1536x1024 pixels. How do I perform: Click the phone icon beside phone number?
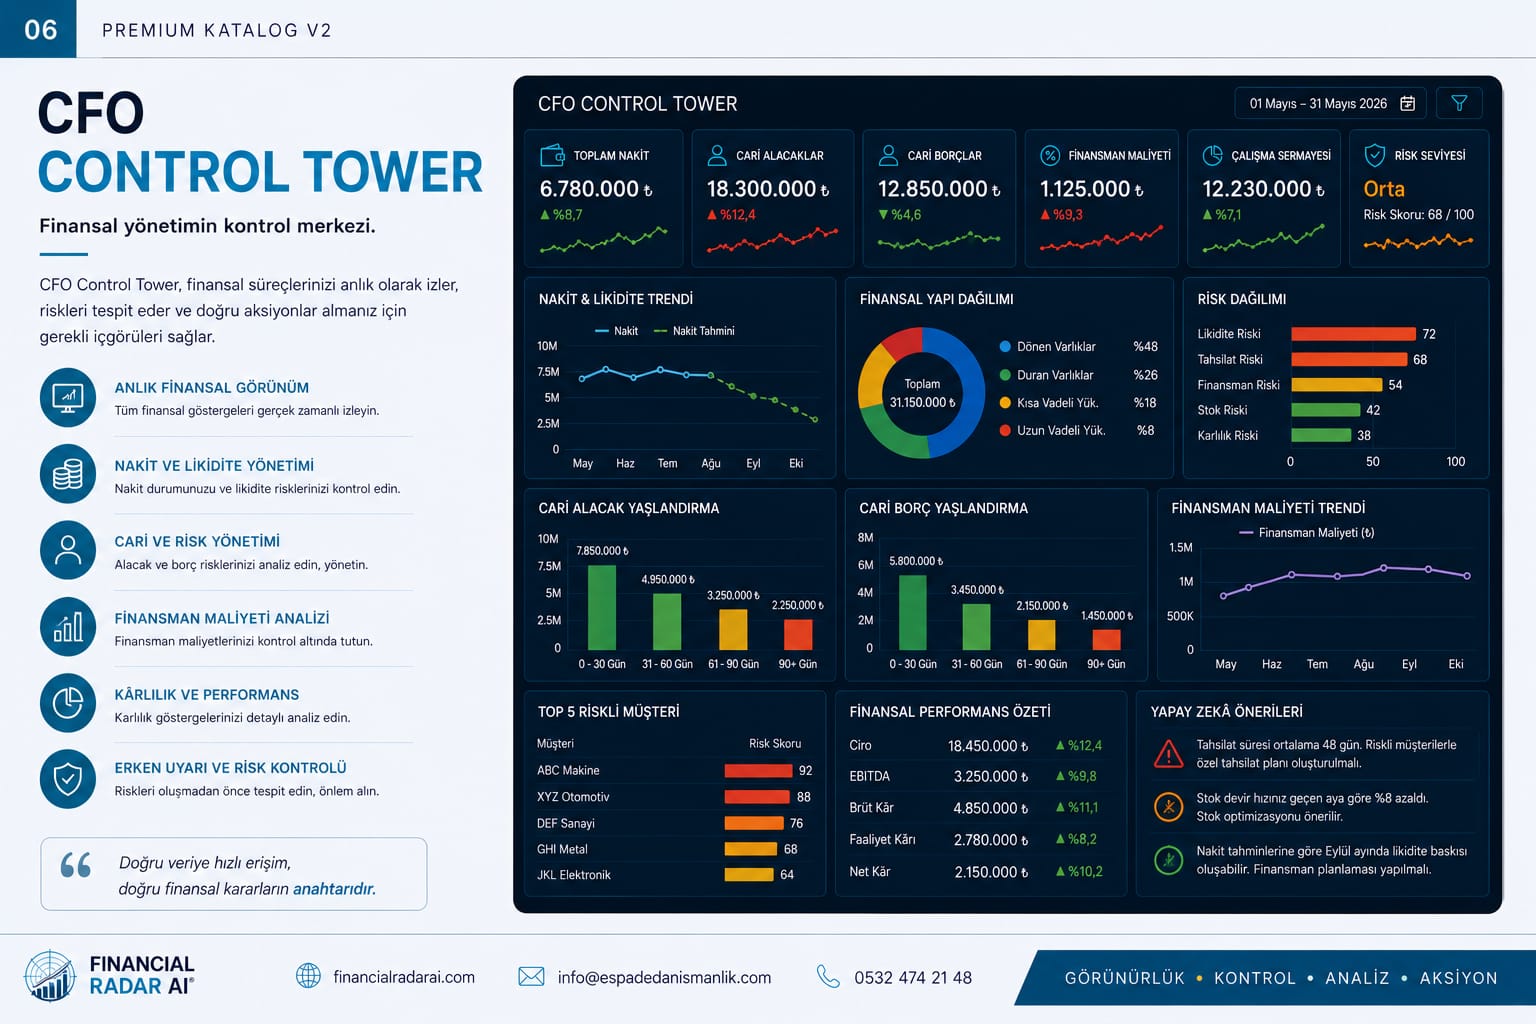click(x=828, y=976)
